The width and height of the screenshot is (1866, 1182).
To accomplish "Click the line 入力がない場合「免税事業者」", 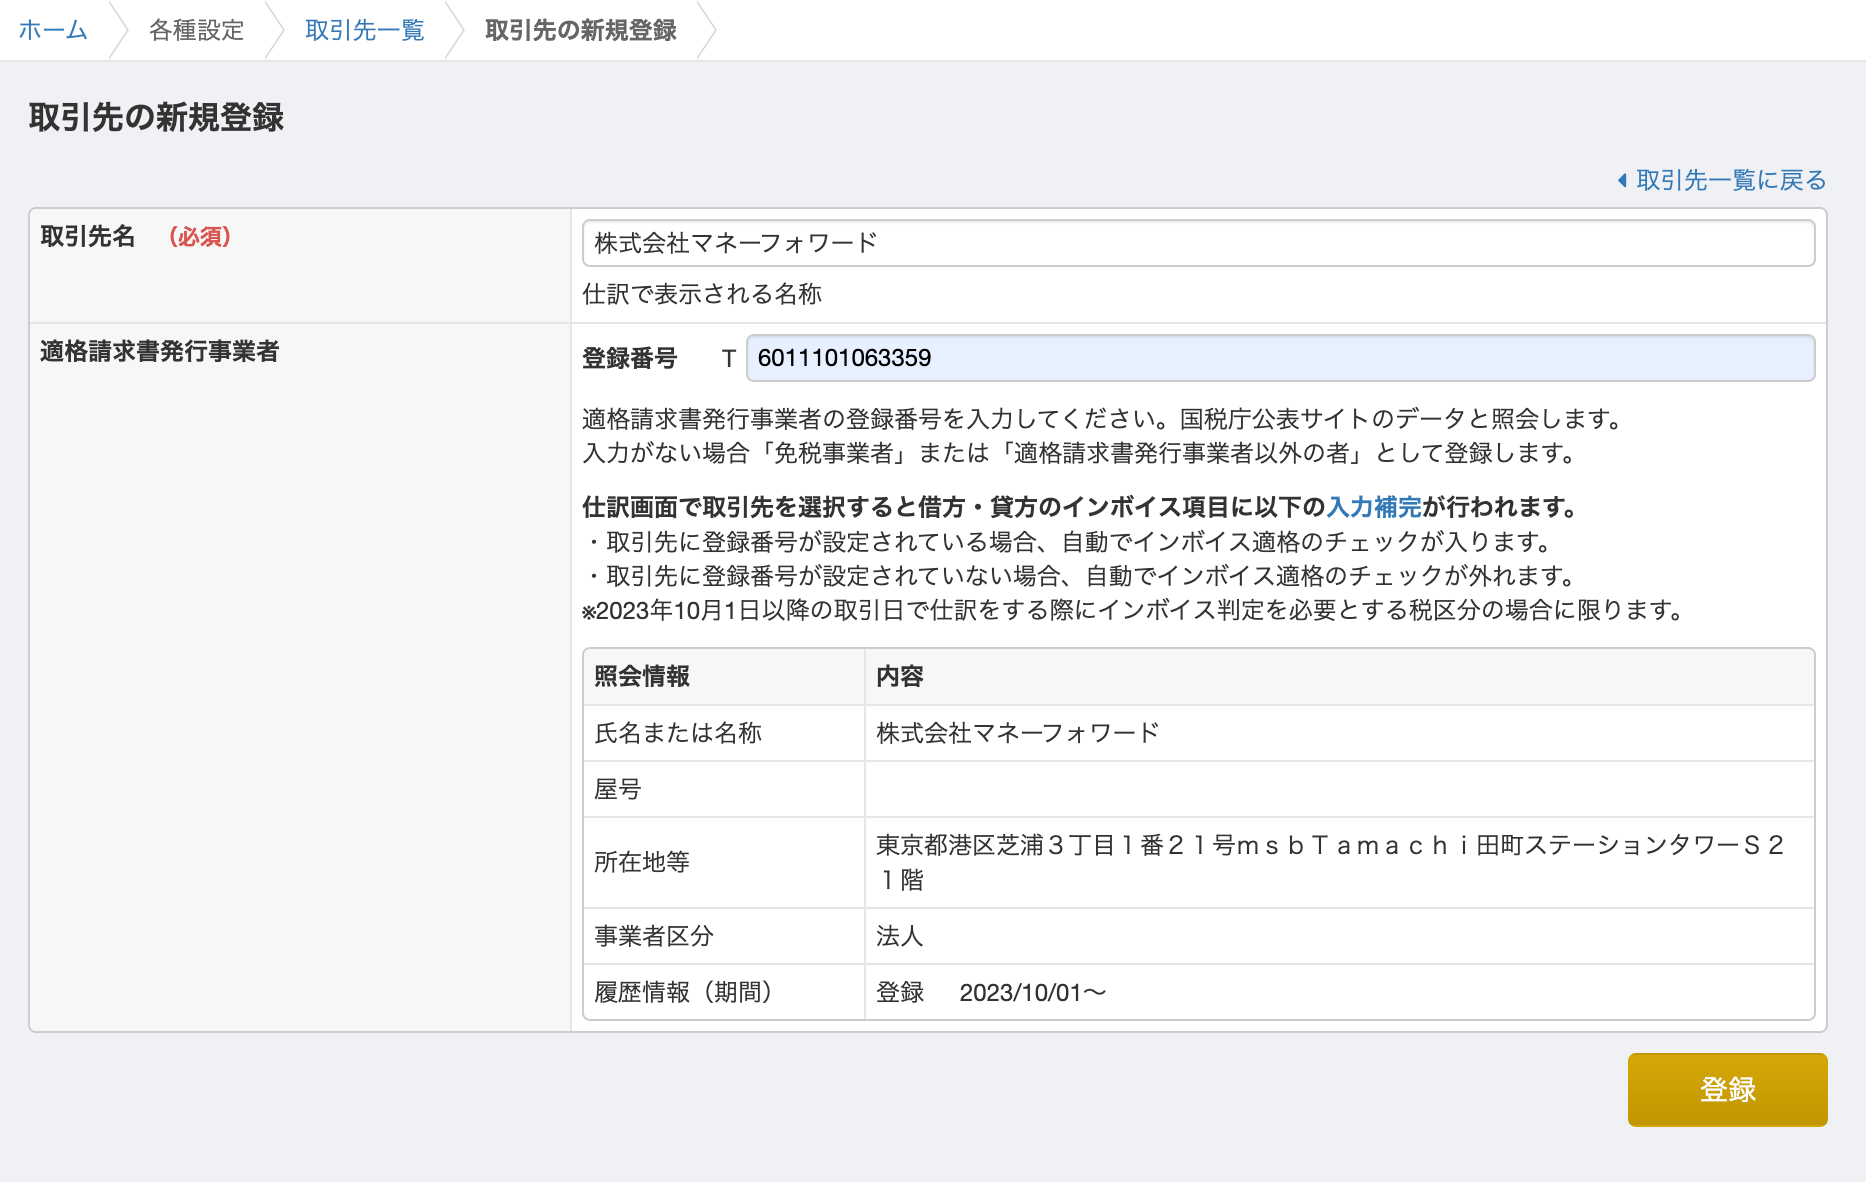I will (x=1080, y=453).
